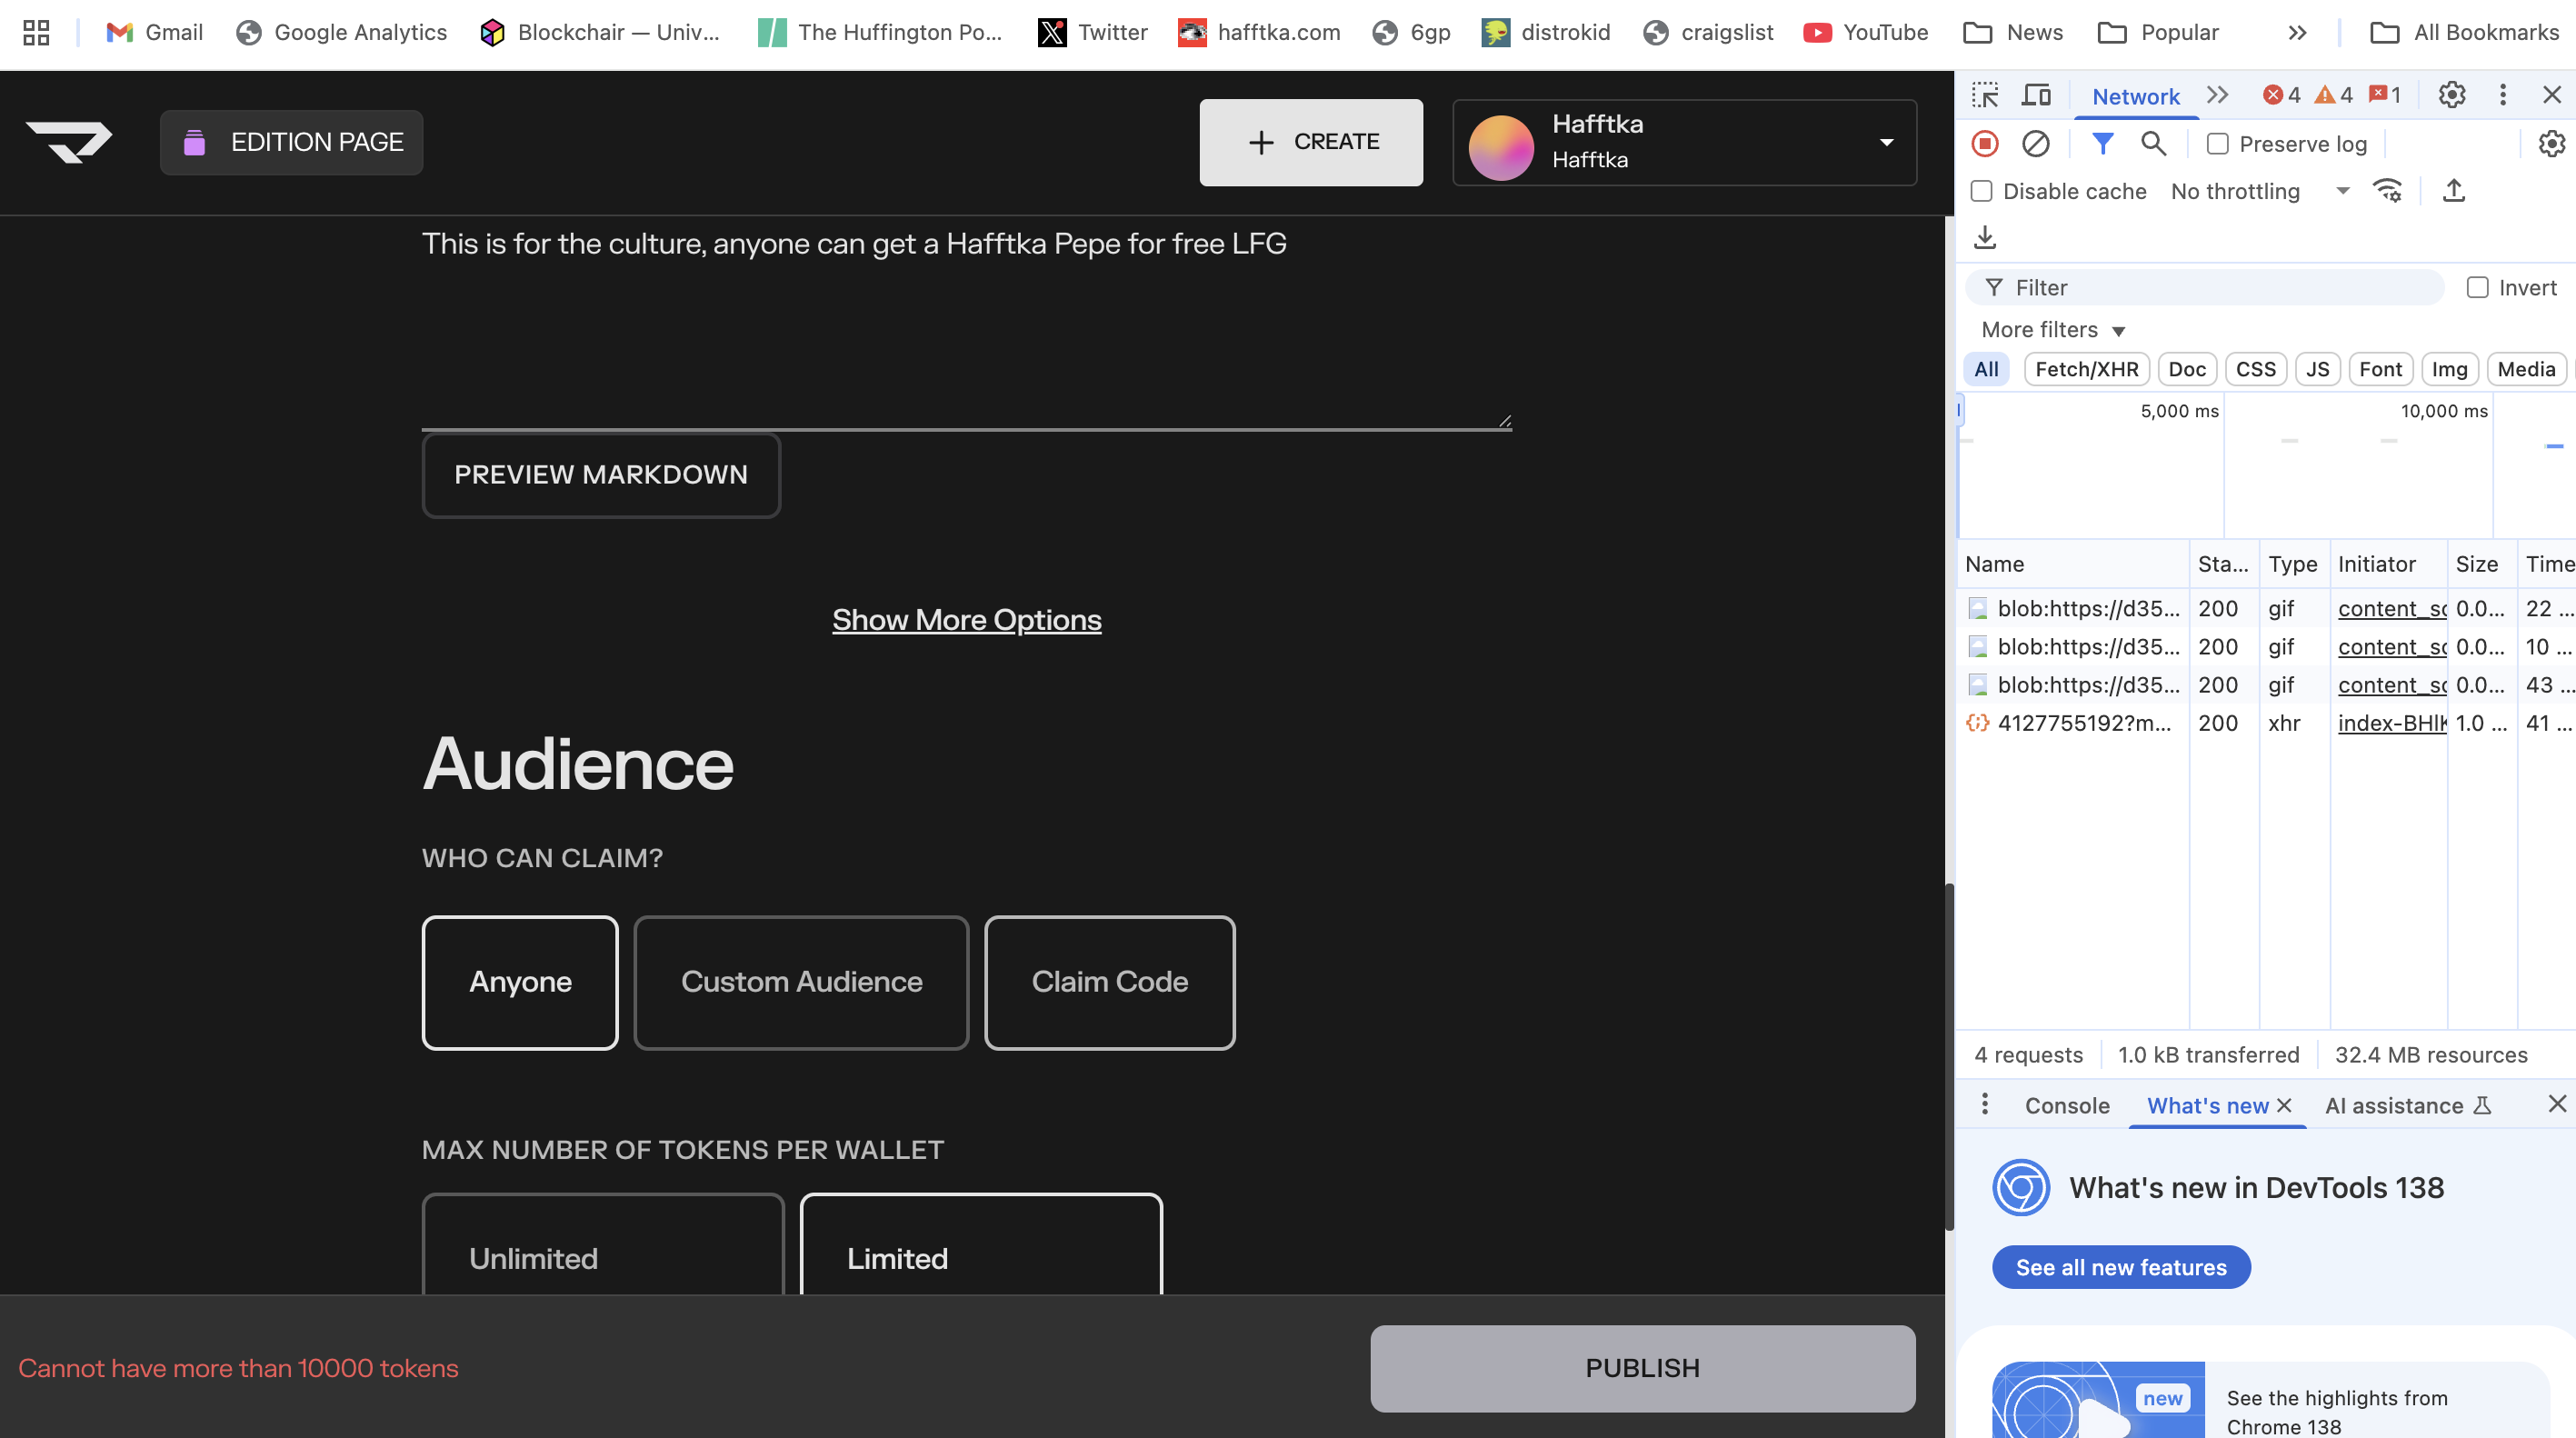Stop recording the network log

click(1985, 144)
